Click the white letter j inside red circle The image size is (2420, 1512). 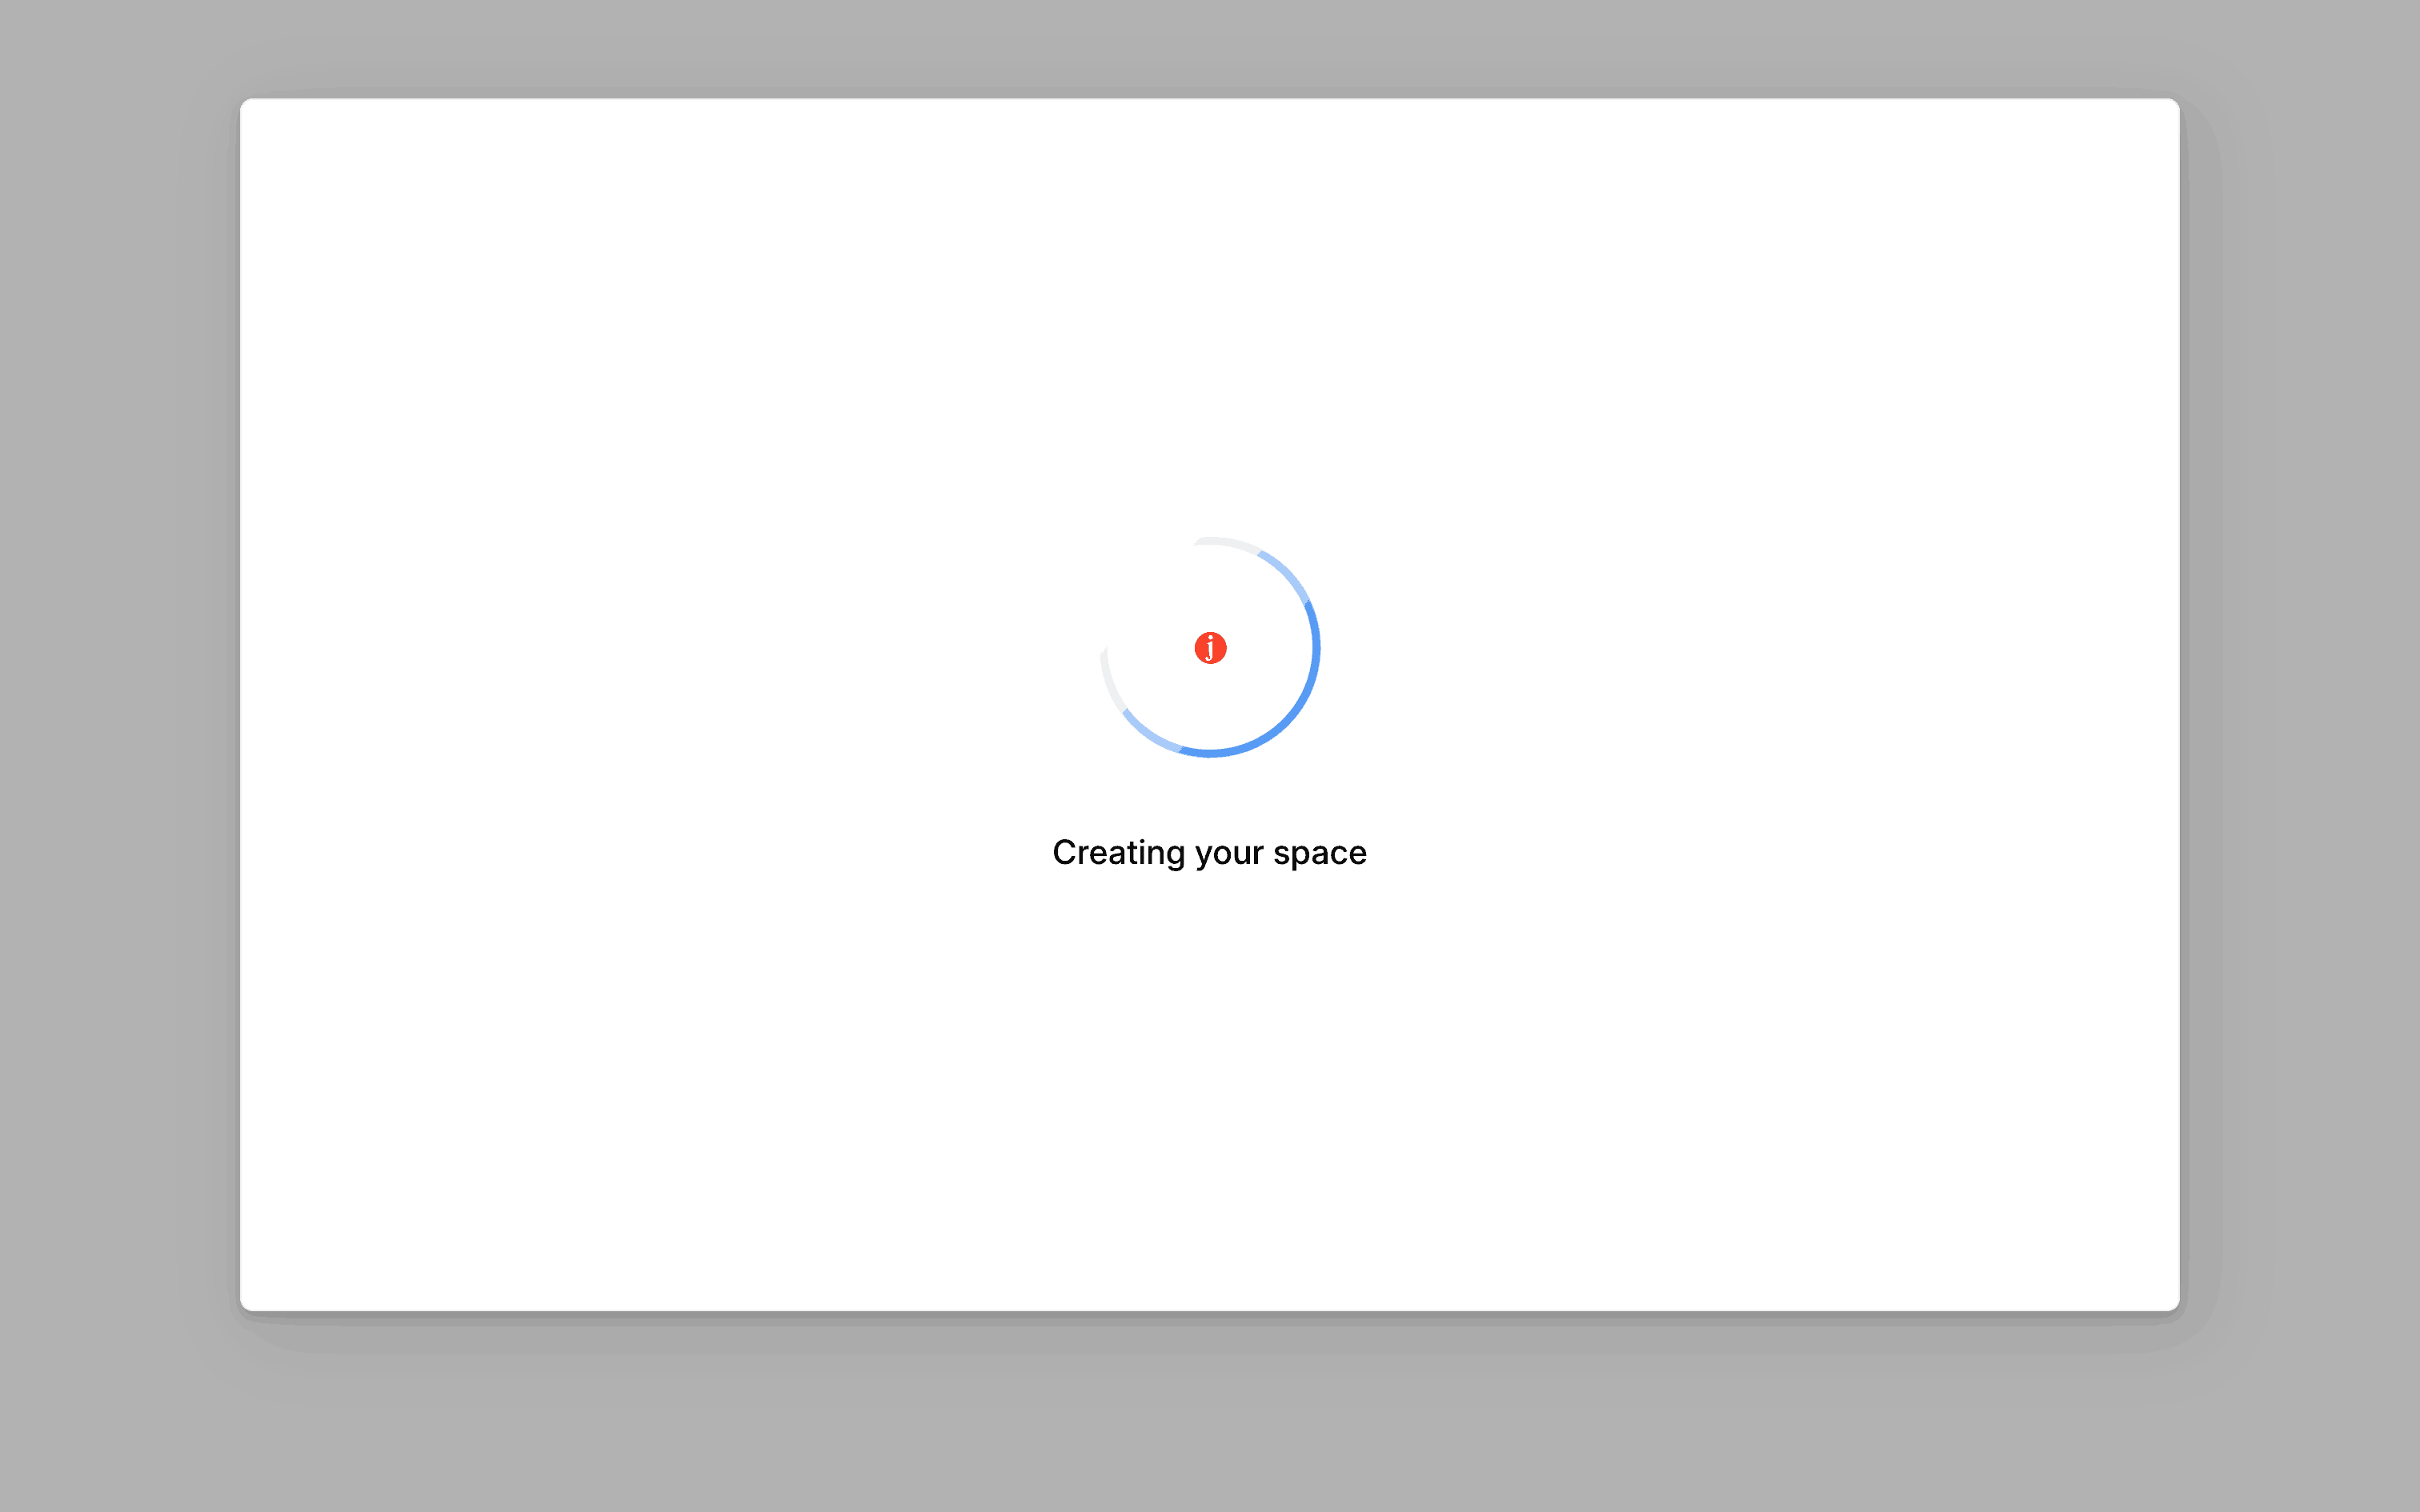pos(1210,649)
